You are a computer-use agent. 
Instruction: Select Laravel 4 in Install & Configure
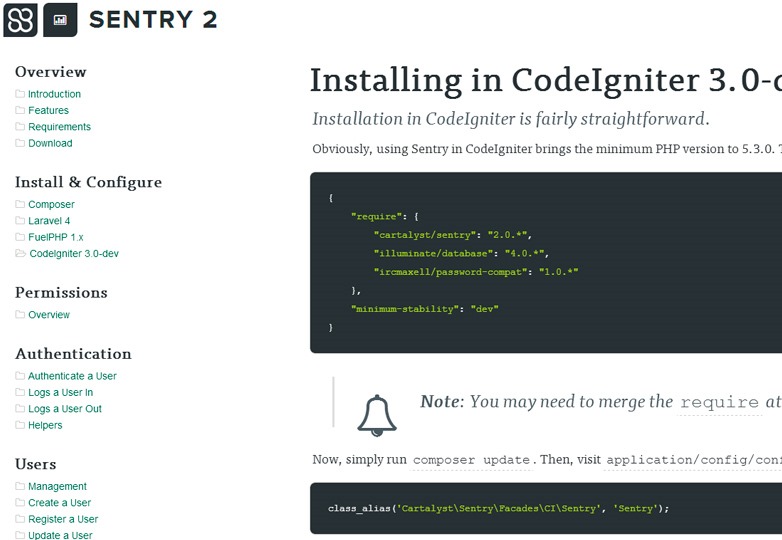point(49,221)
